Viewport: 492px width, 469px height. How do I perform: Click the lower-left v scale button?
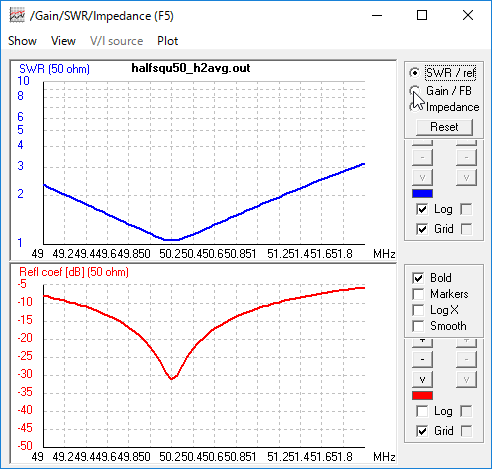point(422,379)
